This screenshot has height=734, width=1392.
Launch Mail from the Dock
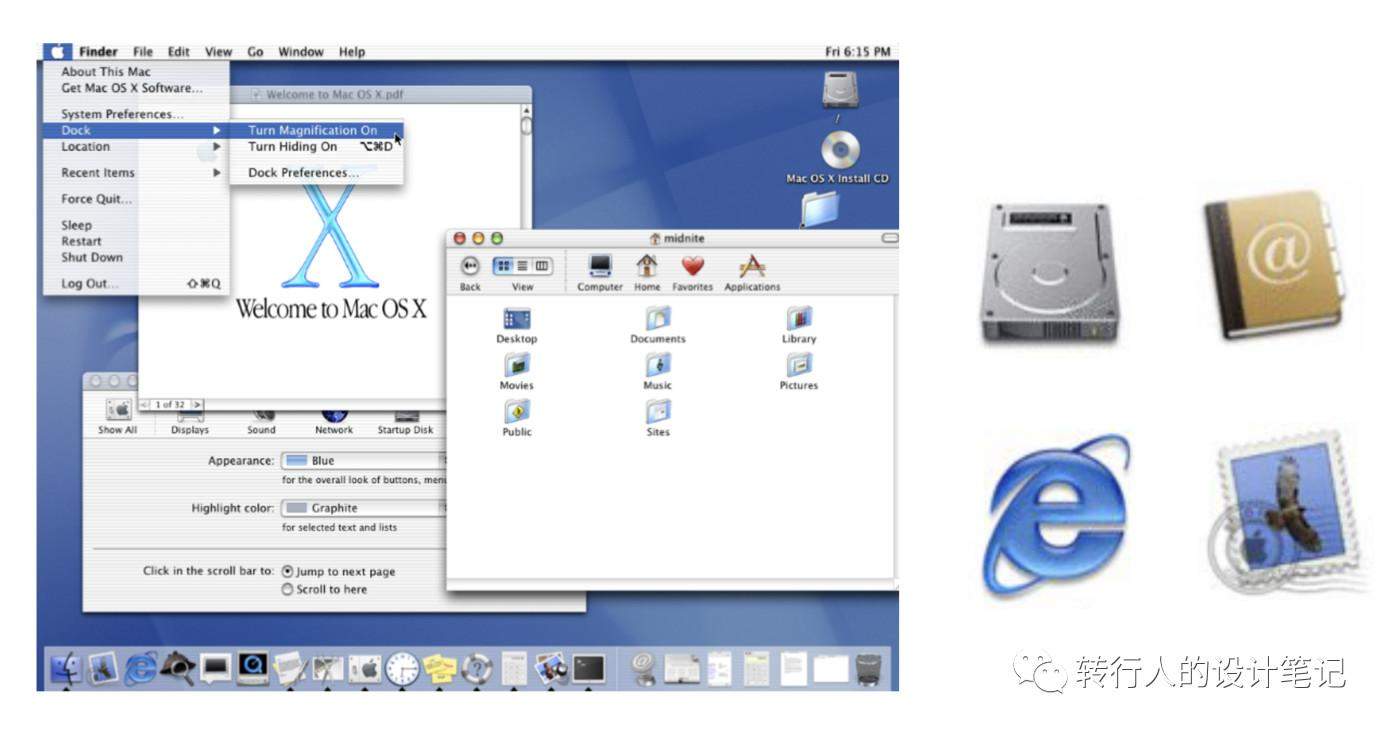[x=103, y=668]
